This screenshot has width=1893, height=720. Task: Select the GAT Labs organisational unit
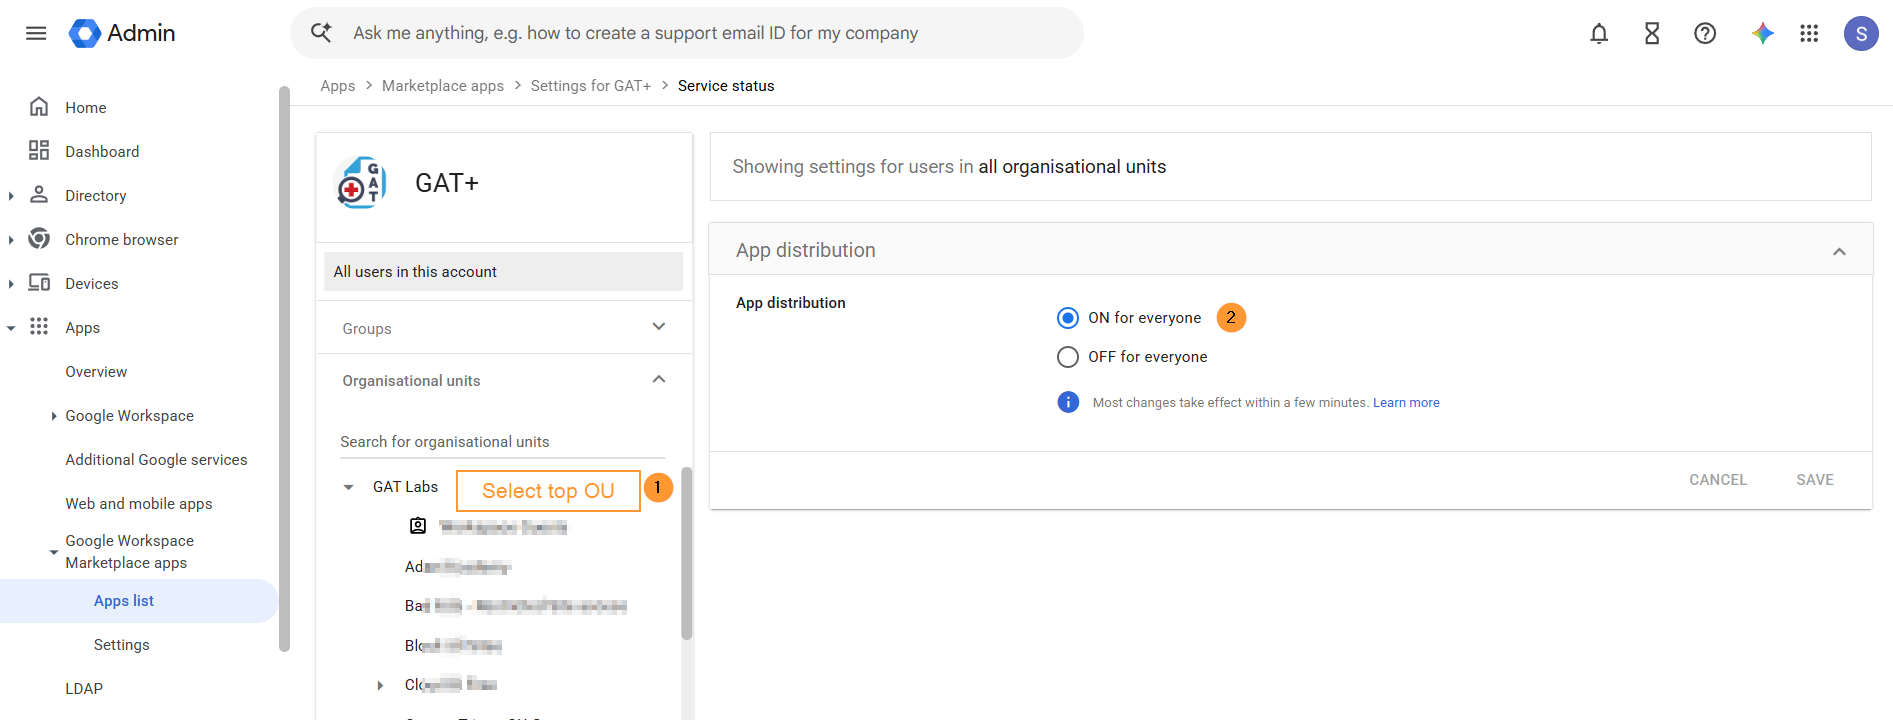point(405,487)
